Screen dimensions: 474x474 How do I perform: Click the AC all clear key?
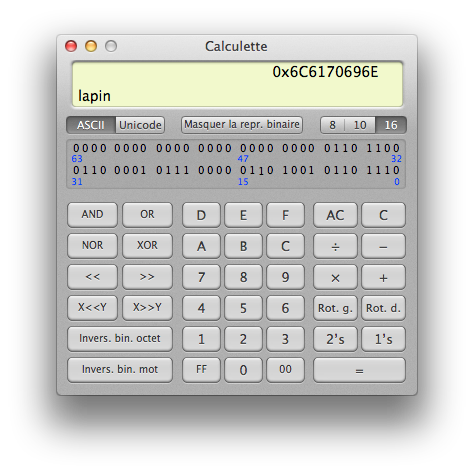pos(335,215)
